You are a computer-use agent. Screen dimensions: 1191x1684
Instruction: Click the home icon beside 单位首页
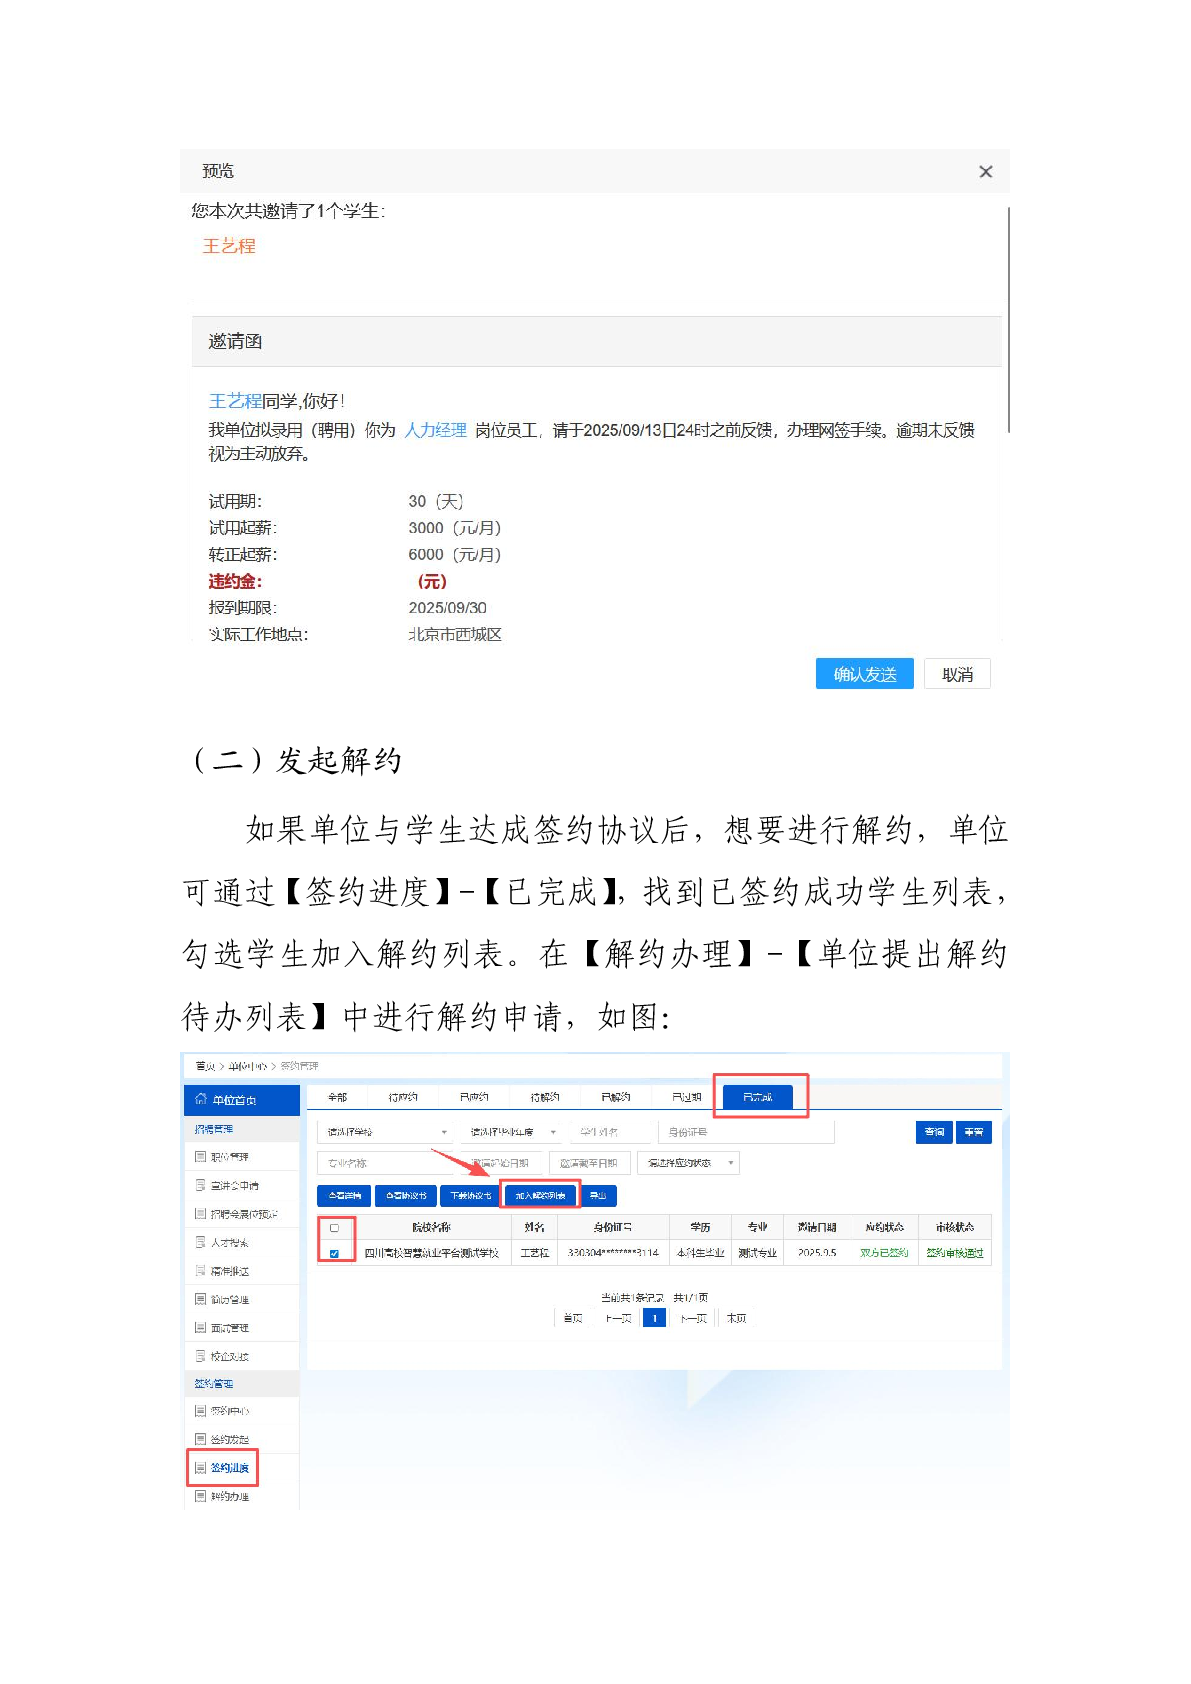point(200,1099)
